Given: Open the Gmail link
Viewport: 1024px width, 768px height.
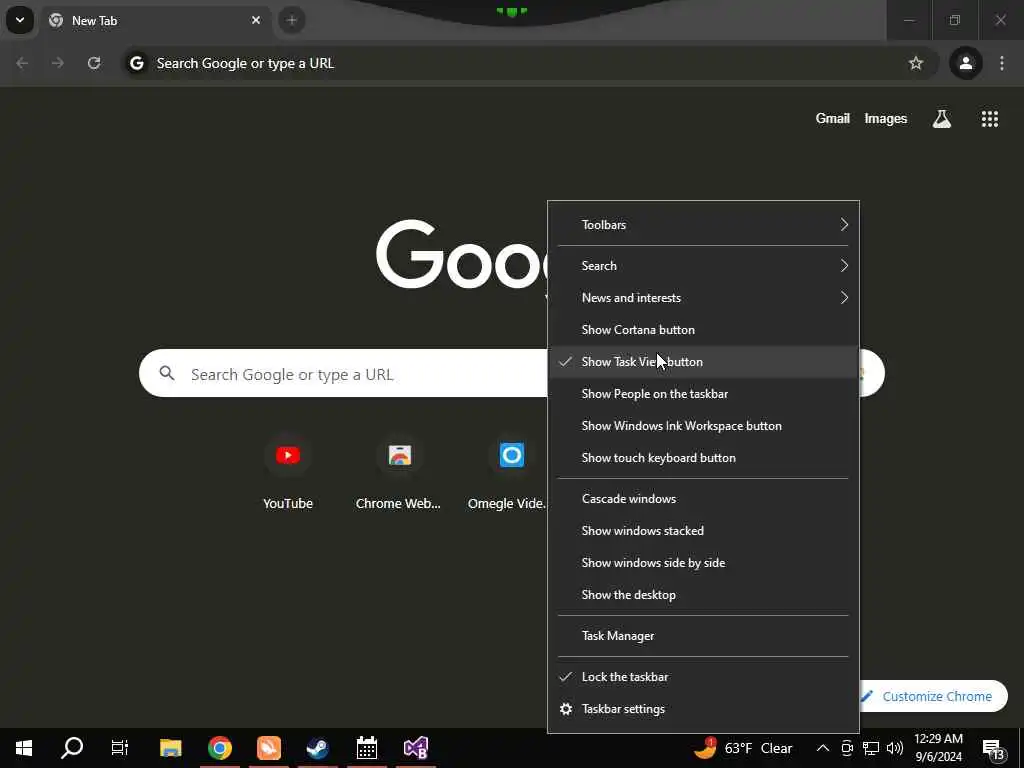Looking at the screenshot, I should (833, 118).
